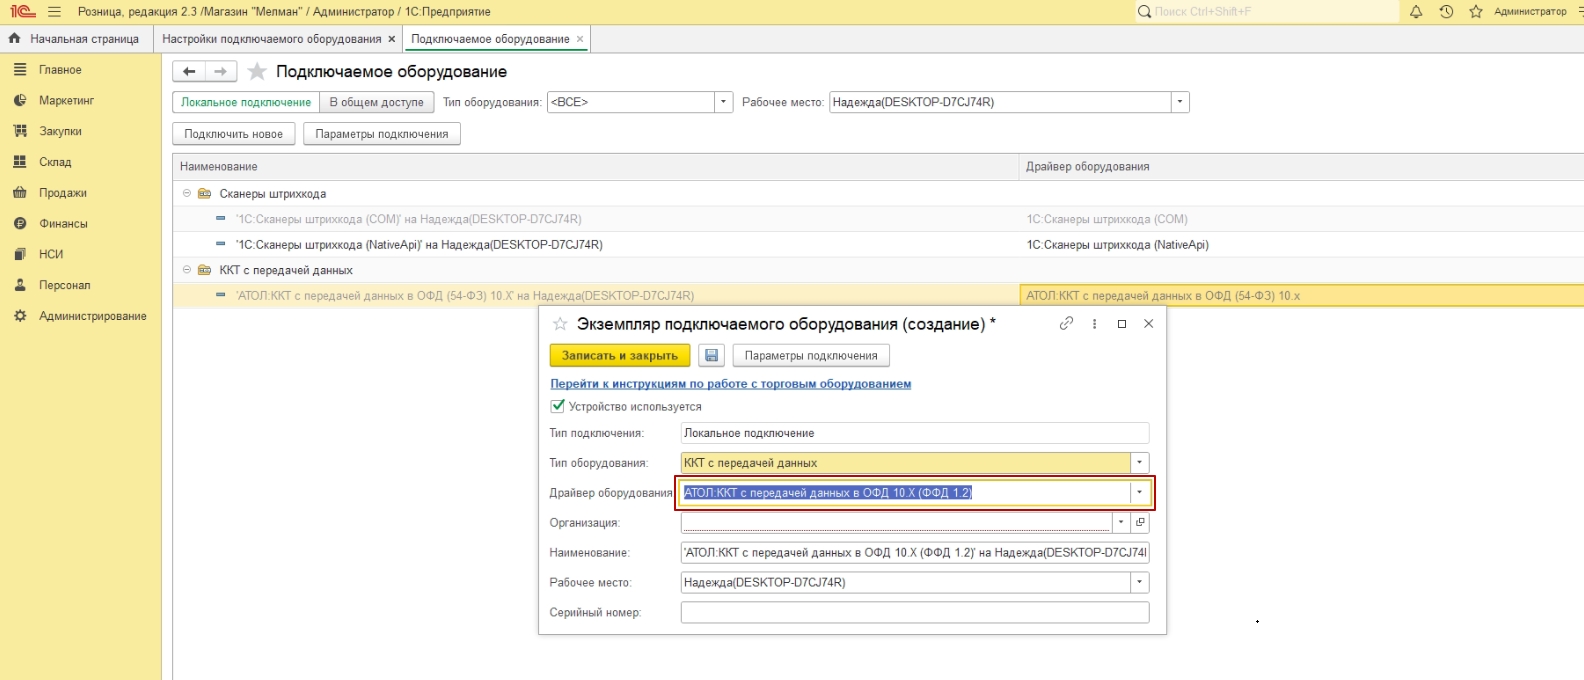Select Локальное подключение toggle button
The height and width of the screenshot is (680, 1584).
(x=246, y=102)
